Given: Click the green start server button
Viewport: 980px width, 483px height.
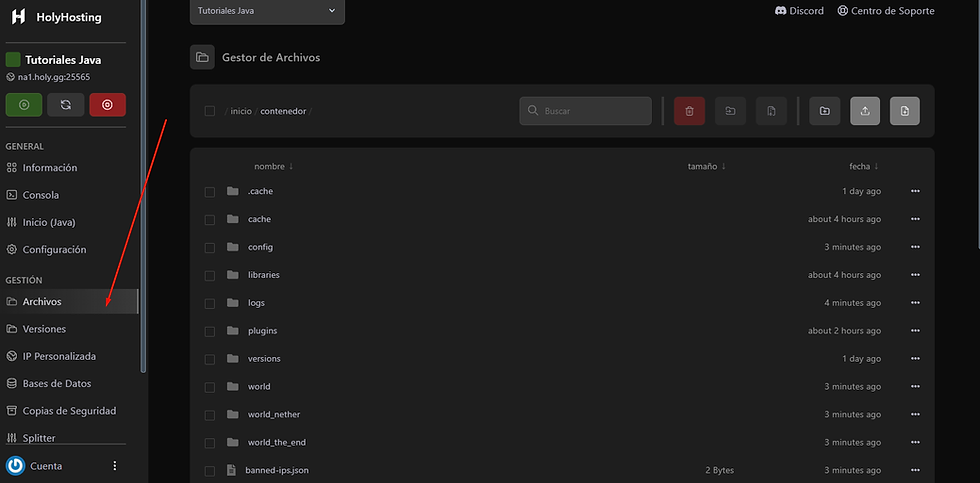Looking at the screenshot, I should 24,105.
